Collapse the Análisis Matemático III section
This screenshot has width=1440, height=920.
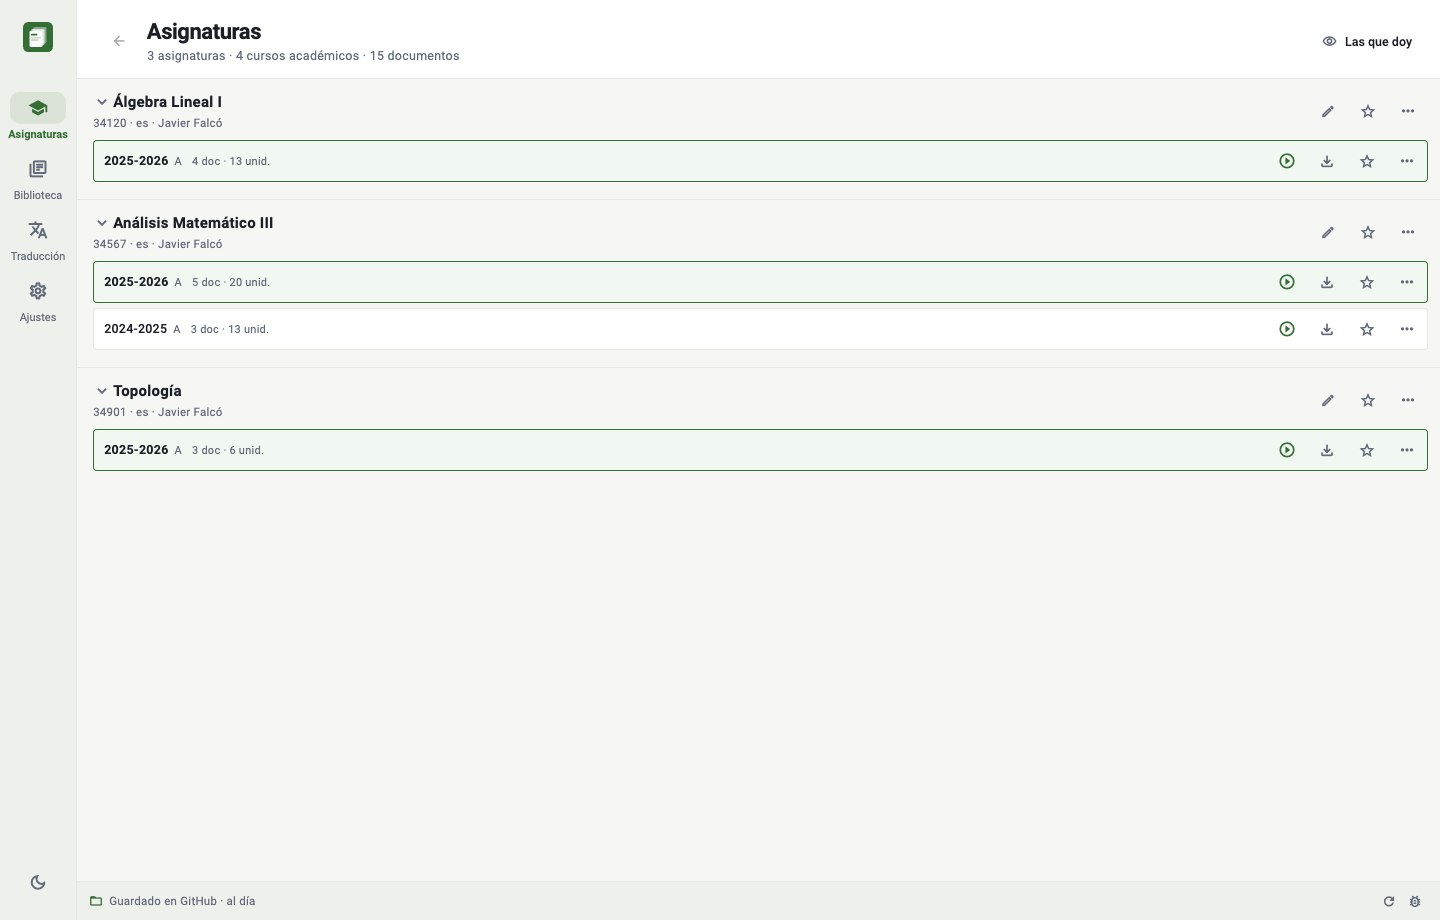click(102, 223)
